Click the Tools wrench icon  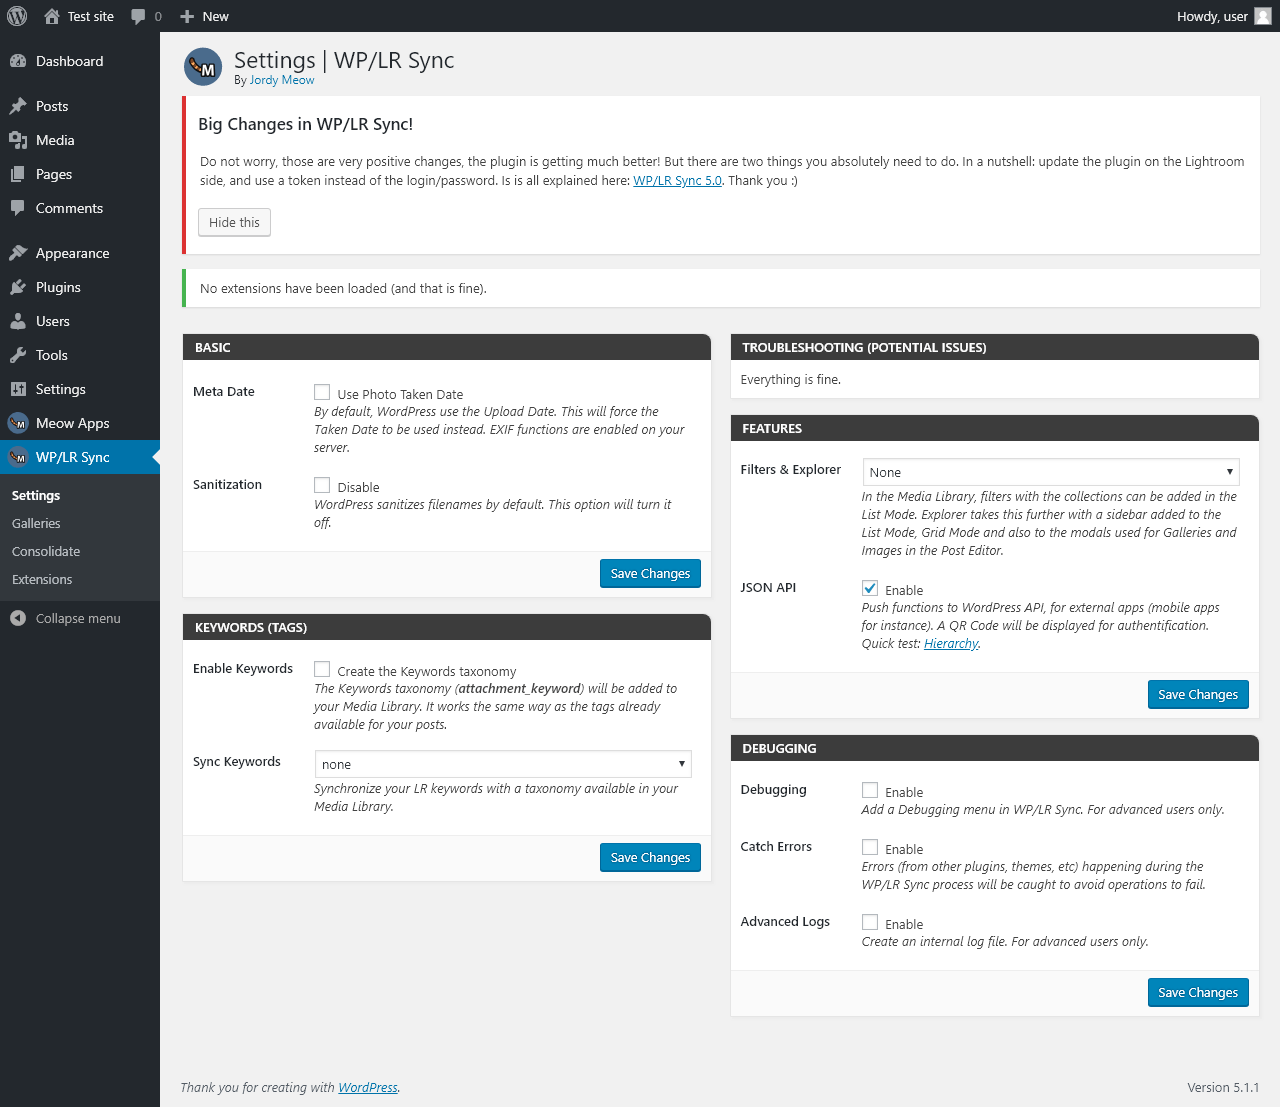pyautogui.click(x=18, y=355)
